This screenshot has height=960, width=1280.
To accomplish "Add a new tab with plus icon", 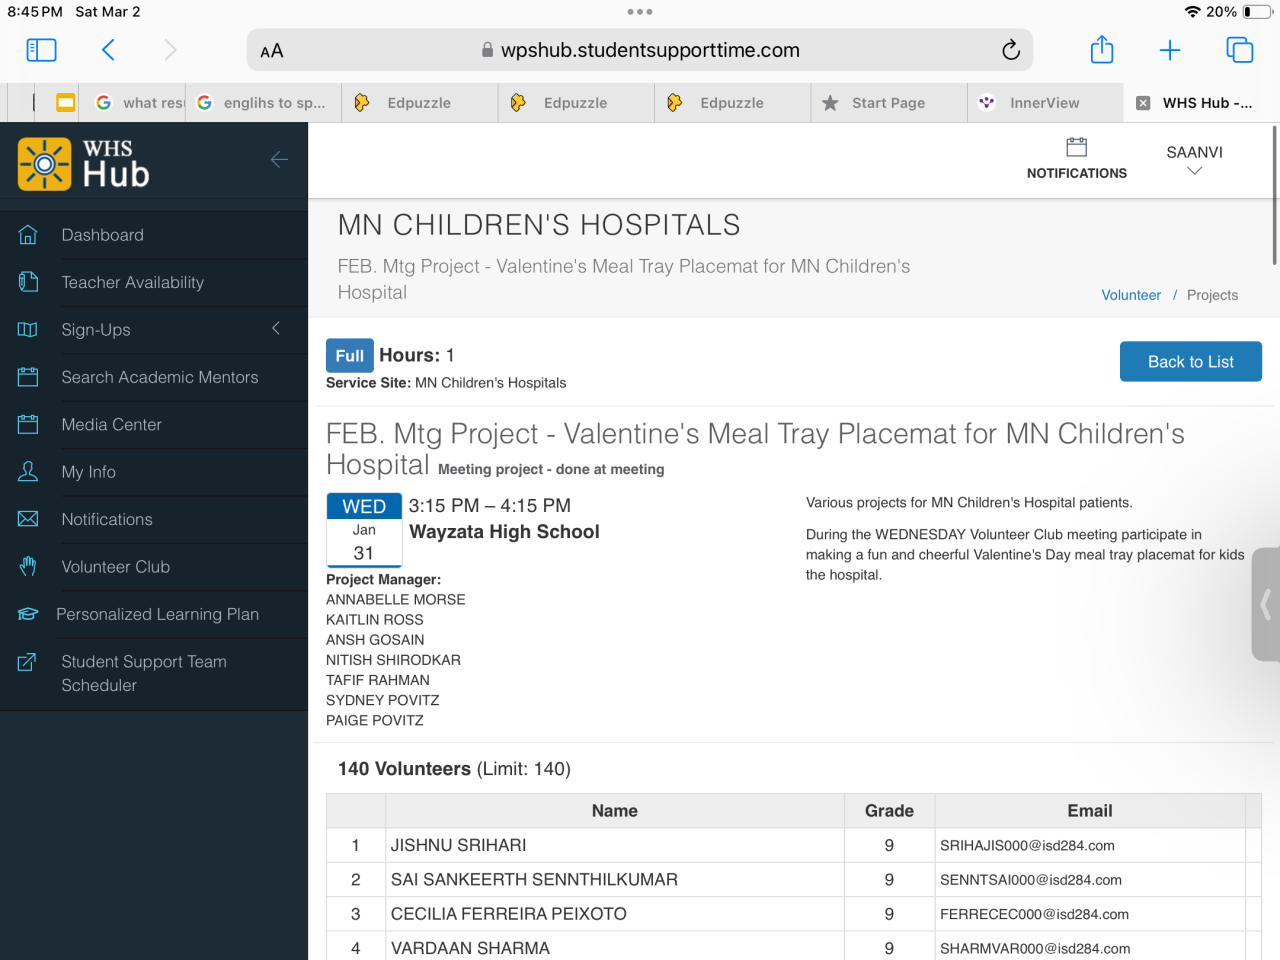I will click(1170, 50).
